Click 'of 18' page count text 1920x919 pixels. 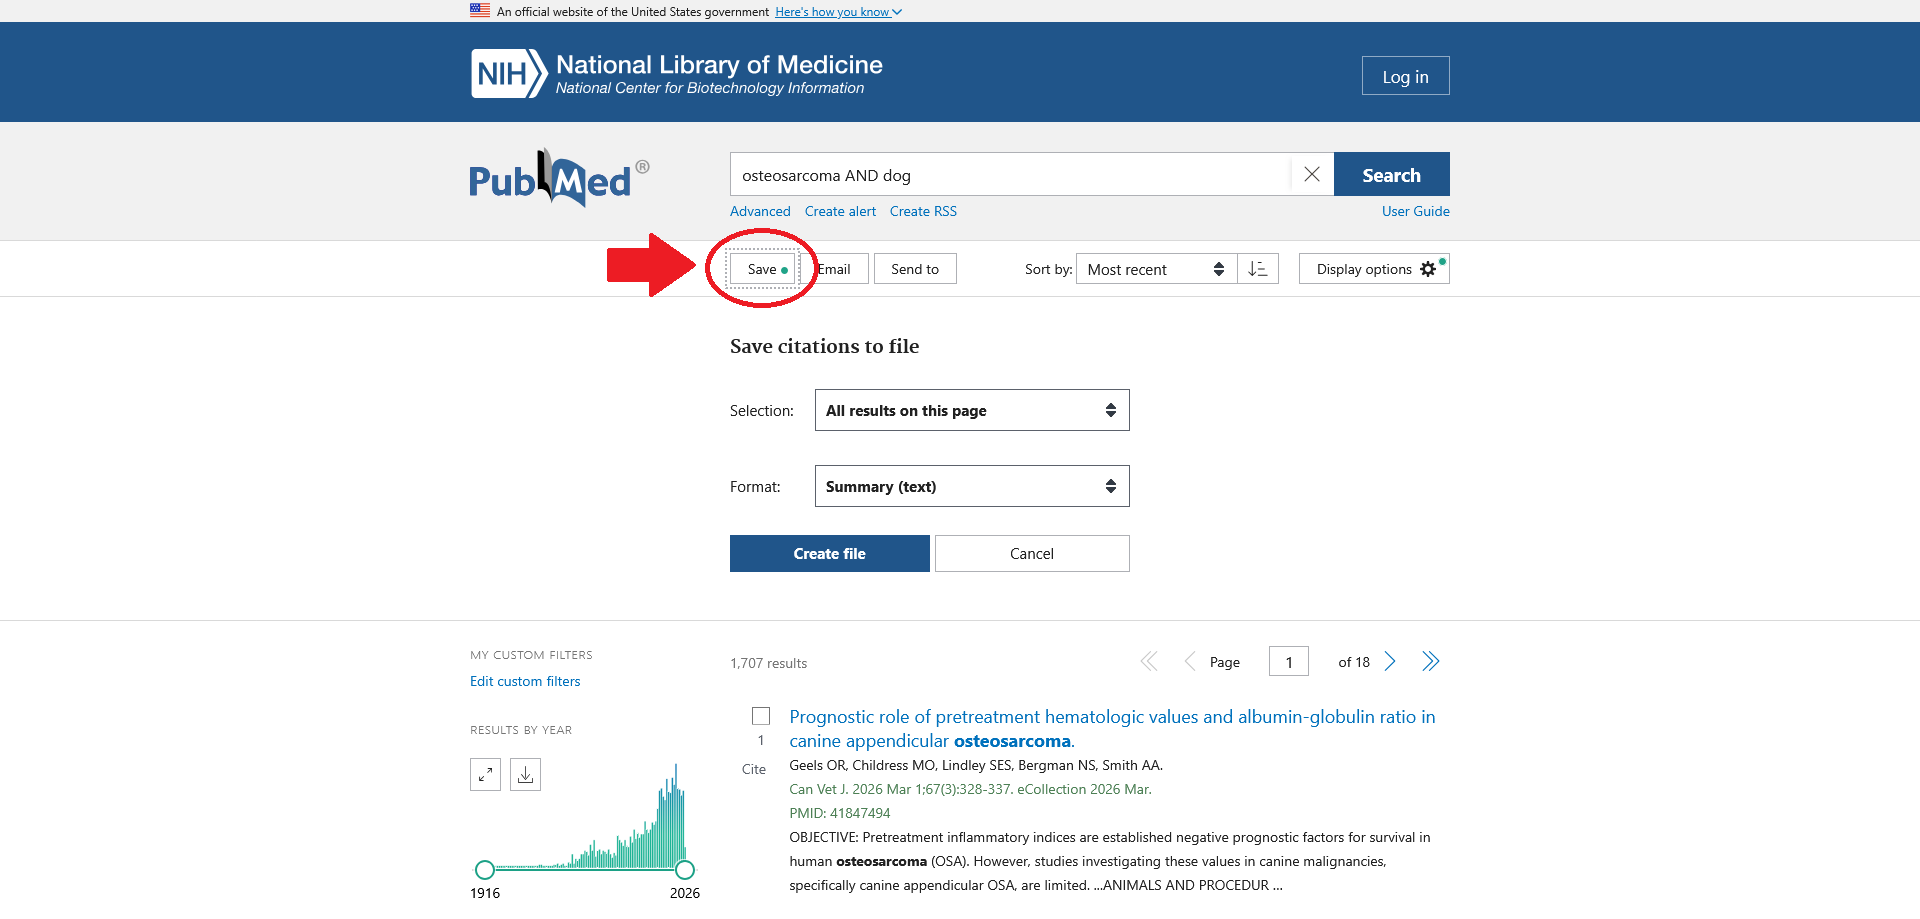[1354, 662]
